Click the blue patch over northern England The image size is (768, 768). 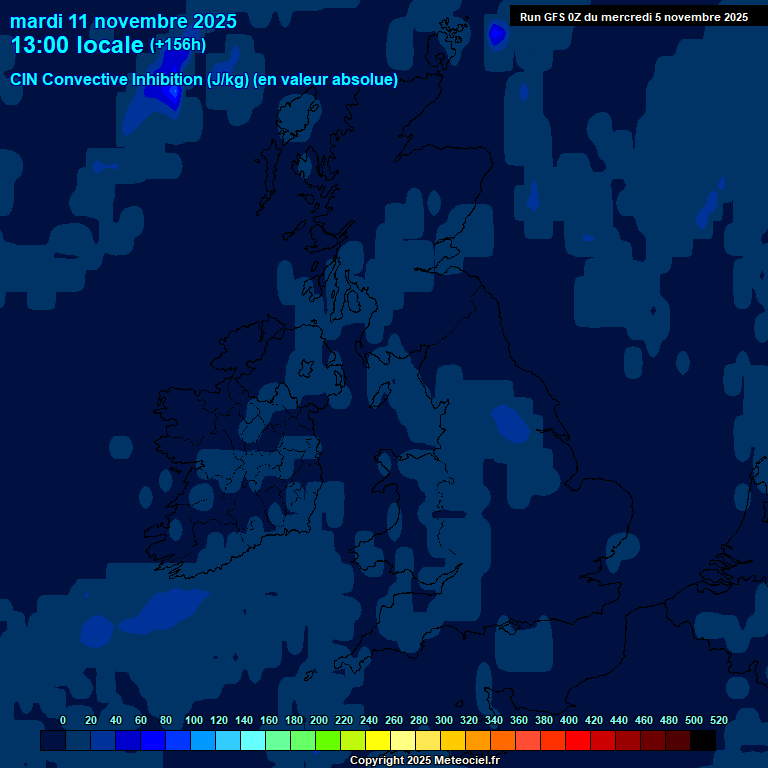click(510, 423)
